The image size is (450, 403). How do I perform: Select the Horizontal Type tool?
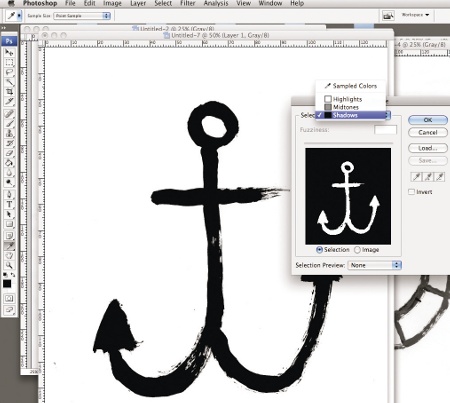9,204
